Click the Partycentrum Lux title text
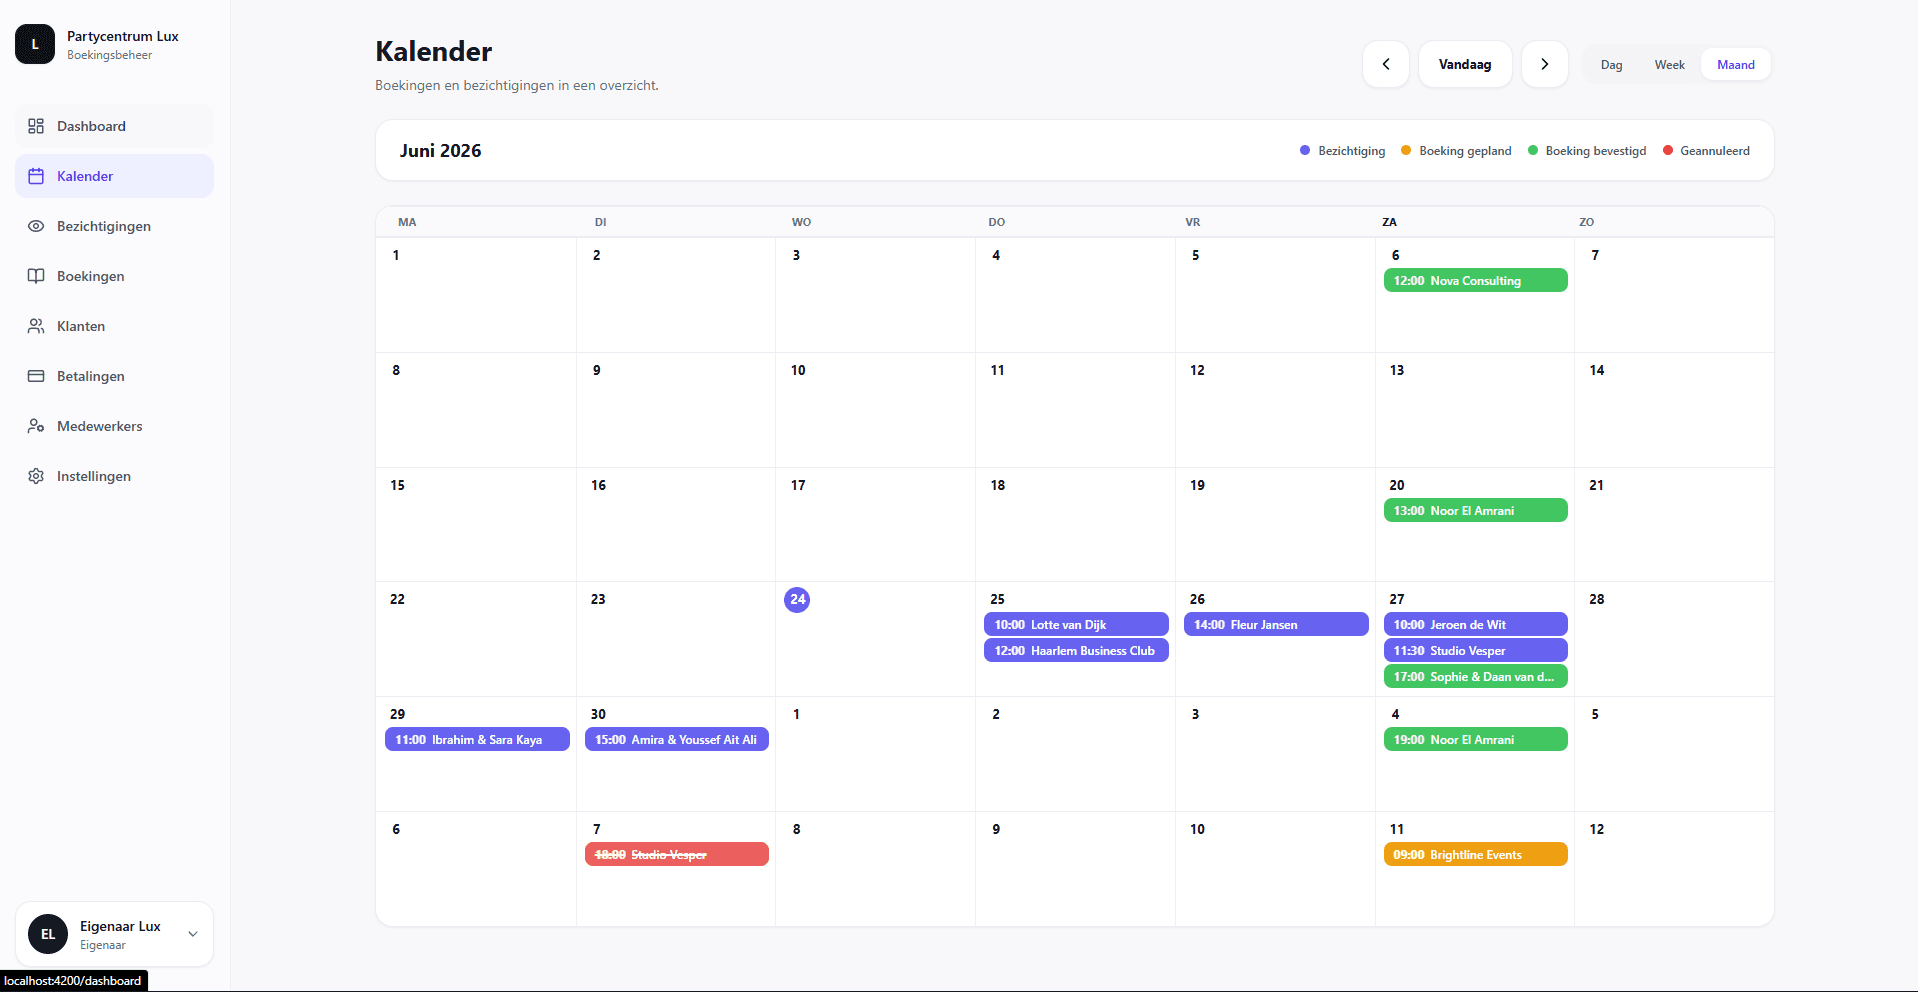The width and height of the screenshot is (1918, 992). point(123,36)
